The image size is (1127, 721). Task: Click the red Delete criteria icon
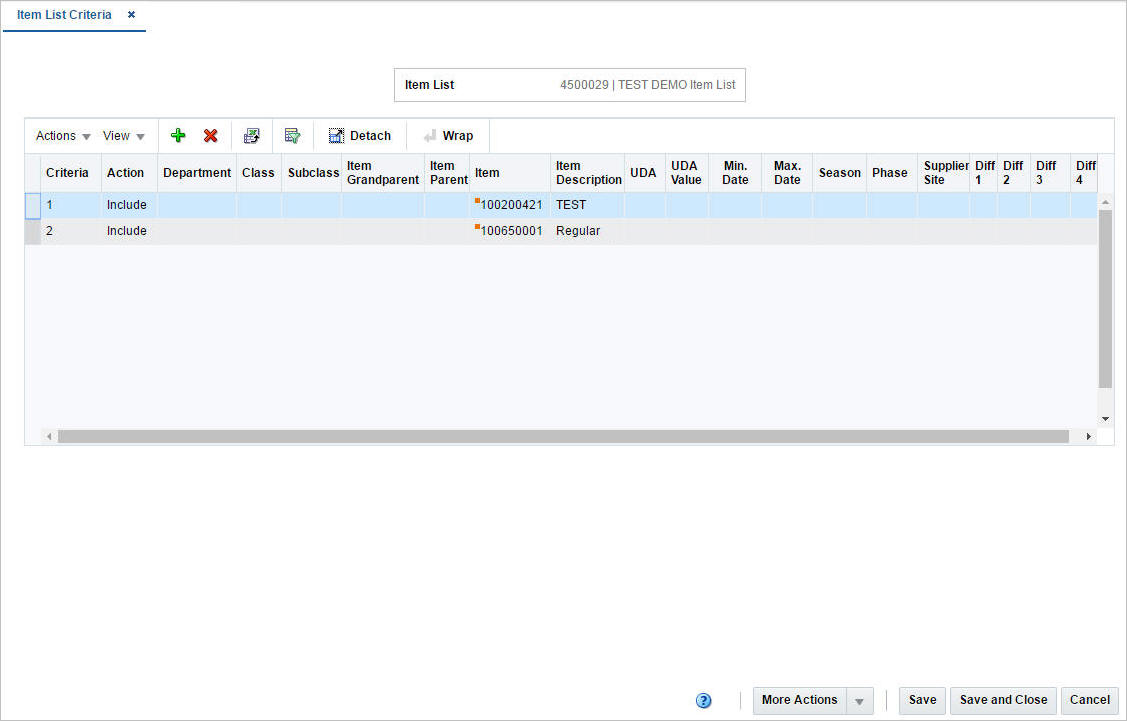(211, 135)
